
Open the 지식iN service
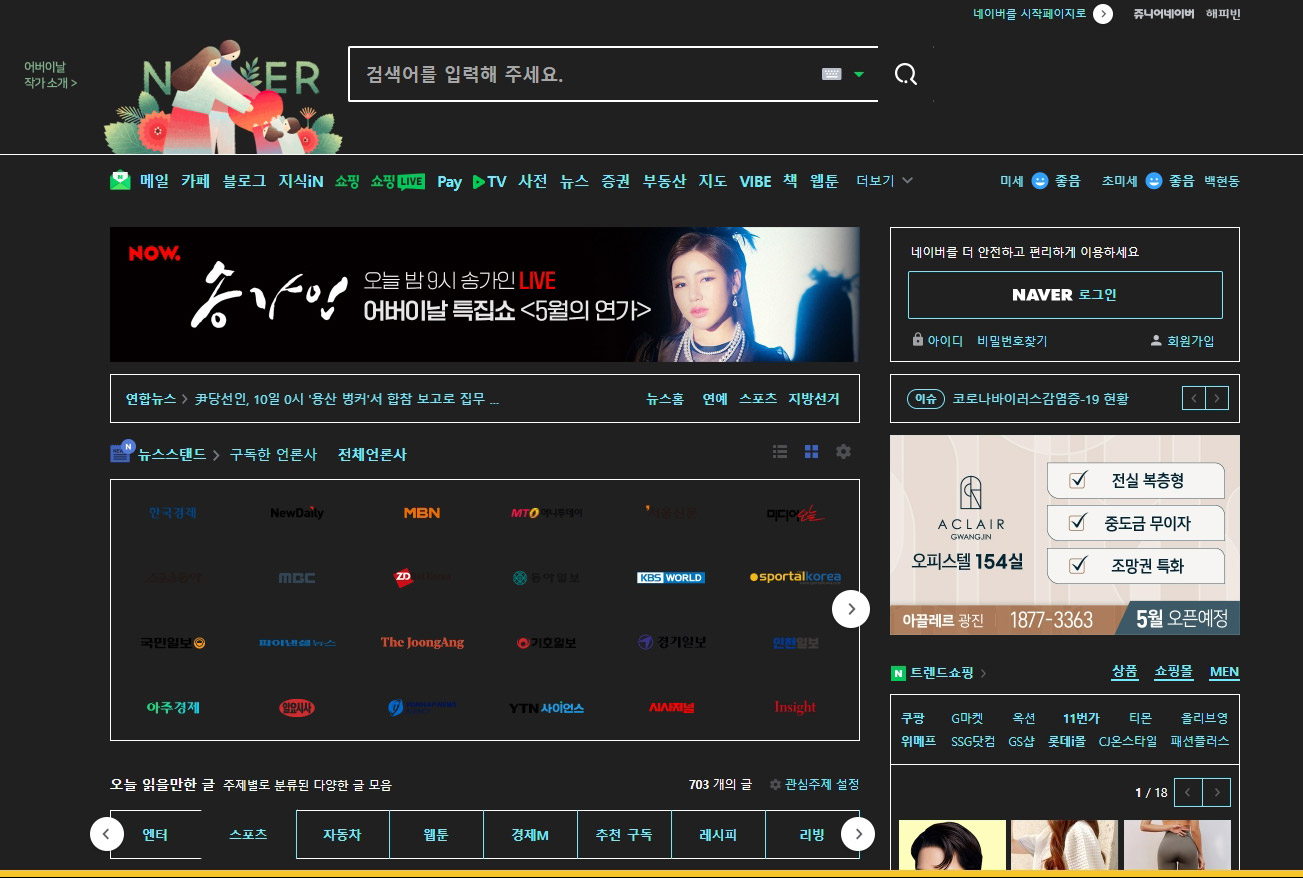(301, 181)
